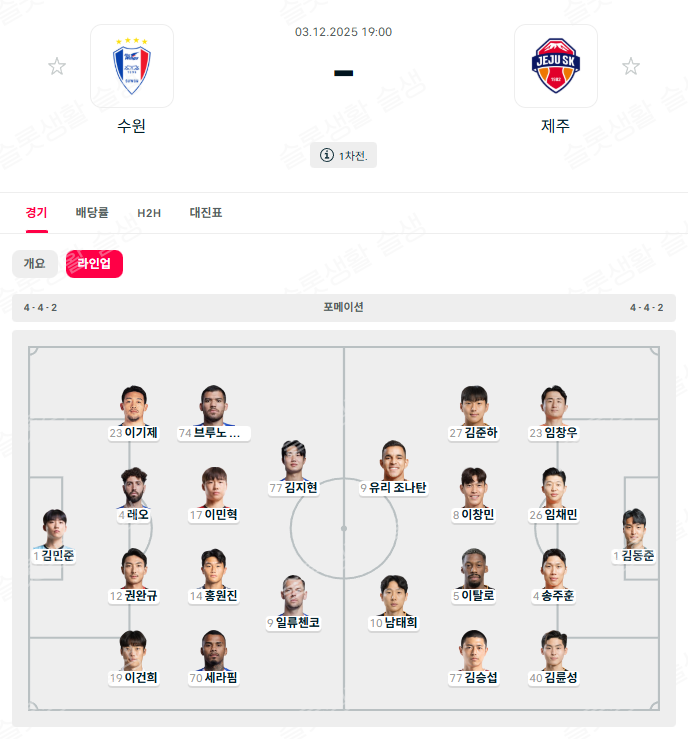Open player 9 유리 조나탄 portrait

[394, 460]
